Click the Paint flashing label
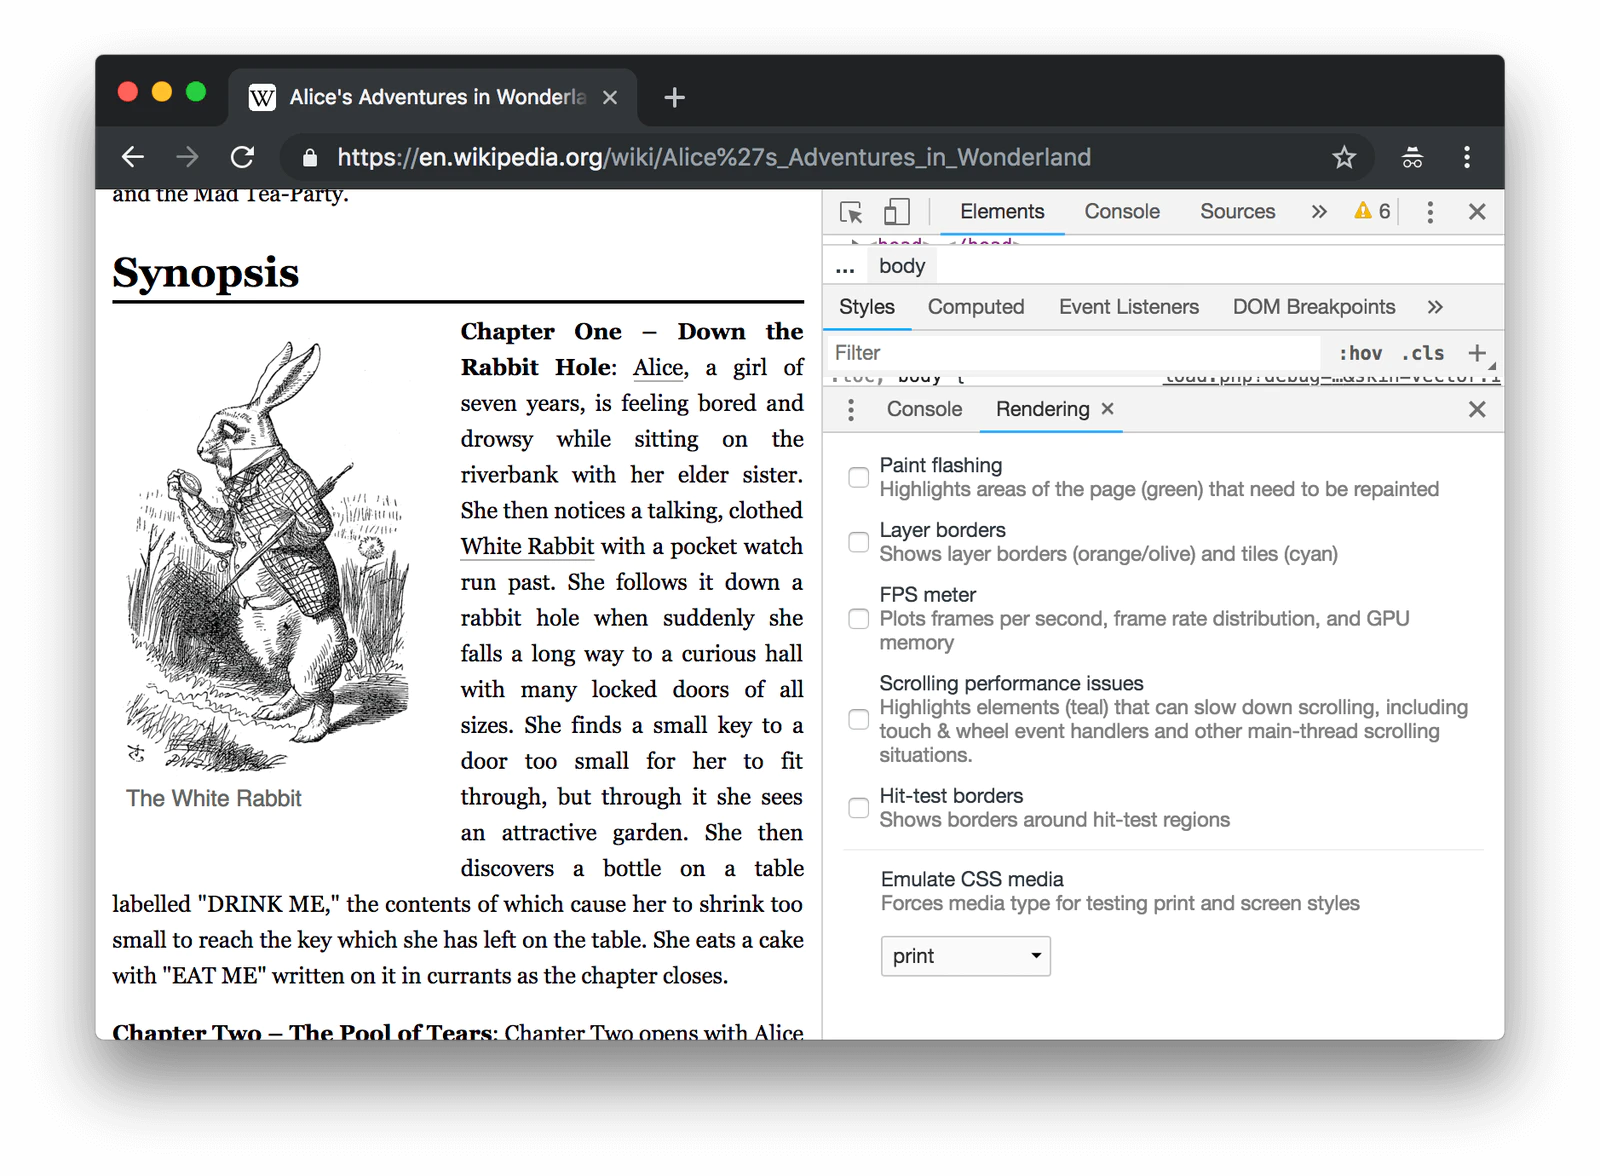1600x1176 pixels. tap(941, 465)
